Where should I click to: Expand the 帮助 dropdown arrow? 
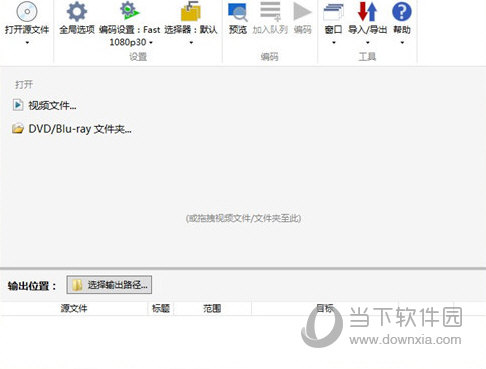(x=402, y=43)
